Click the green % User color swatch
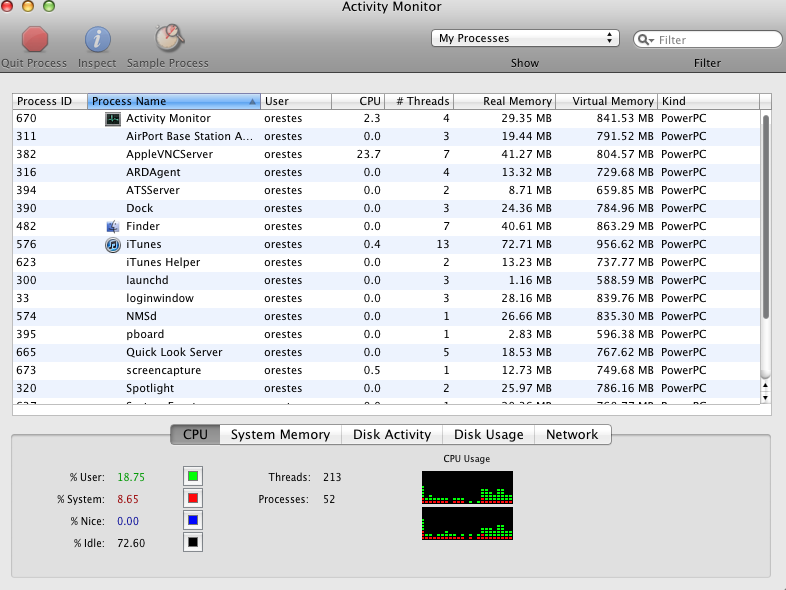786x590 pixels. click(193, 476)
